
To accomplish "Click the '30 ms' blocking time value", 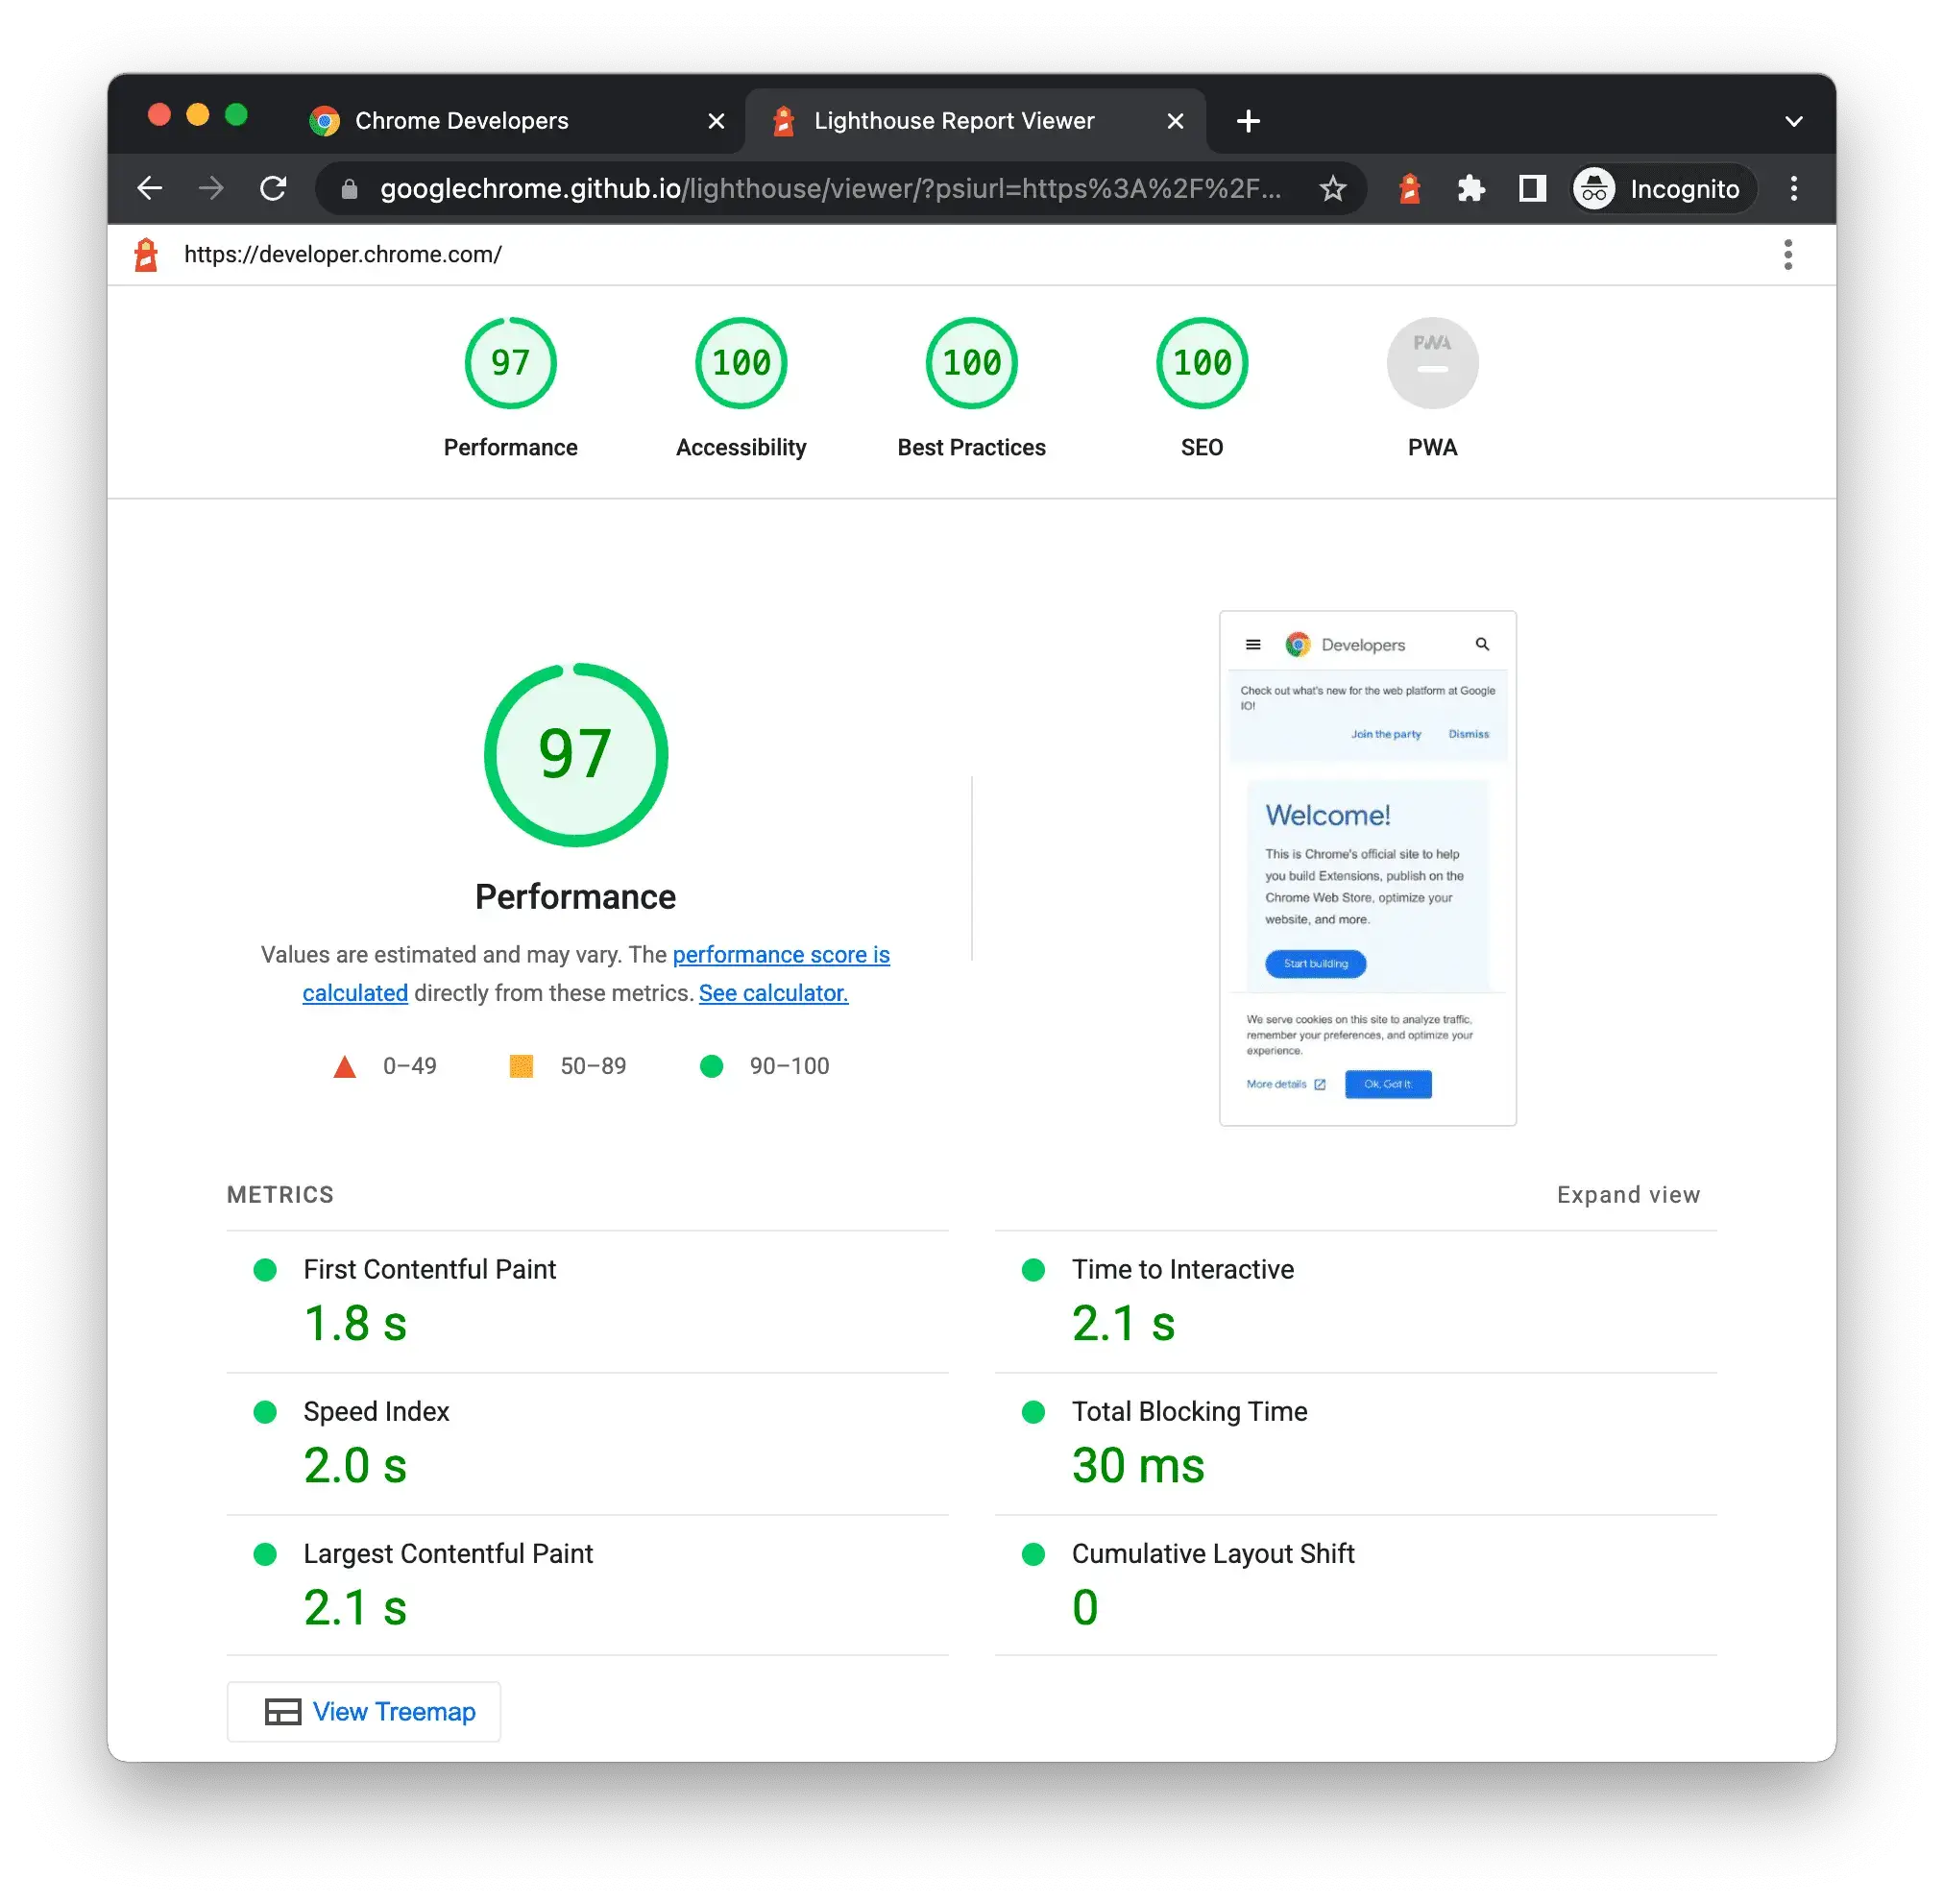I will [x=1138, y=1466].
